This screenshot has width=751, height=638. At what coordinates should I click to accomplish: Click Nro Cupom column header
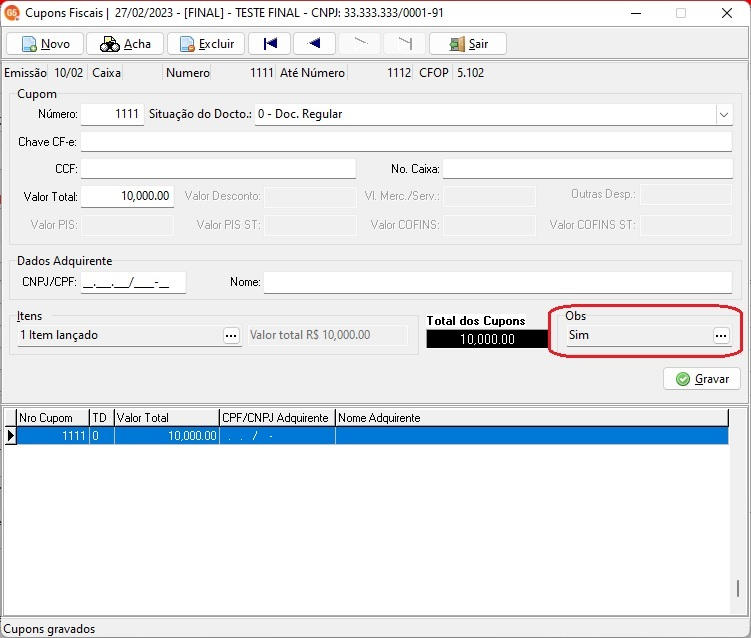pyautogui.click(x=53, y=418)
